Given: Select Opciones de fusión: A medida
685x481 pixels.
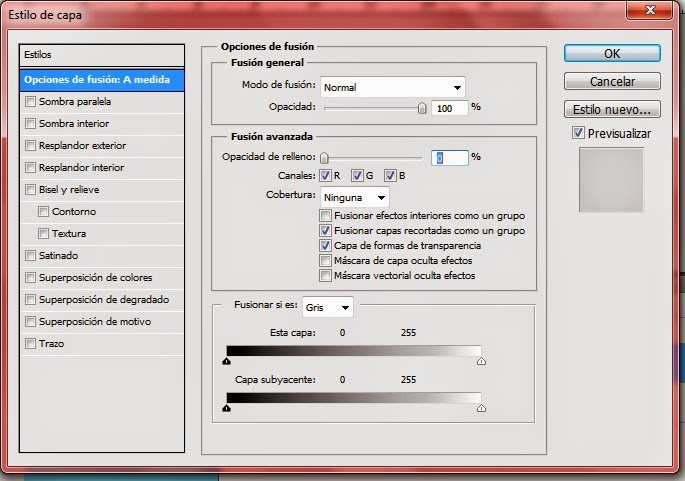Looking at the screenshot, I should pyautogui.click(x=102, y=80).
